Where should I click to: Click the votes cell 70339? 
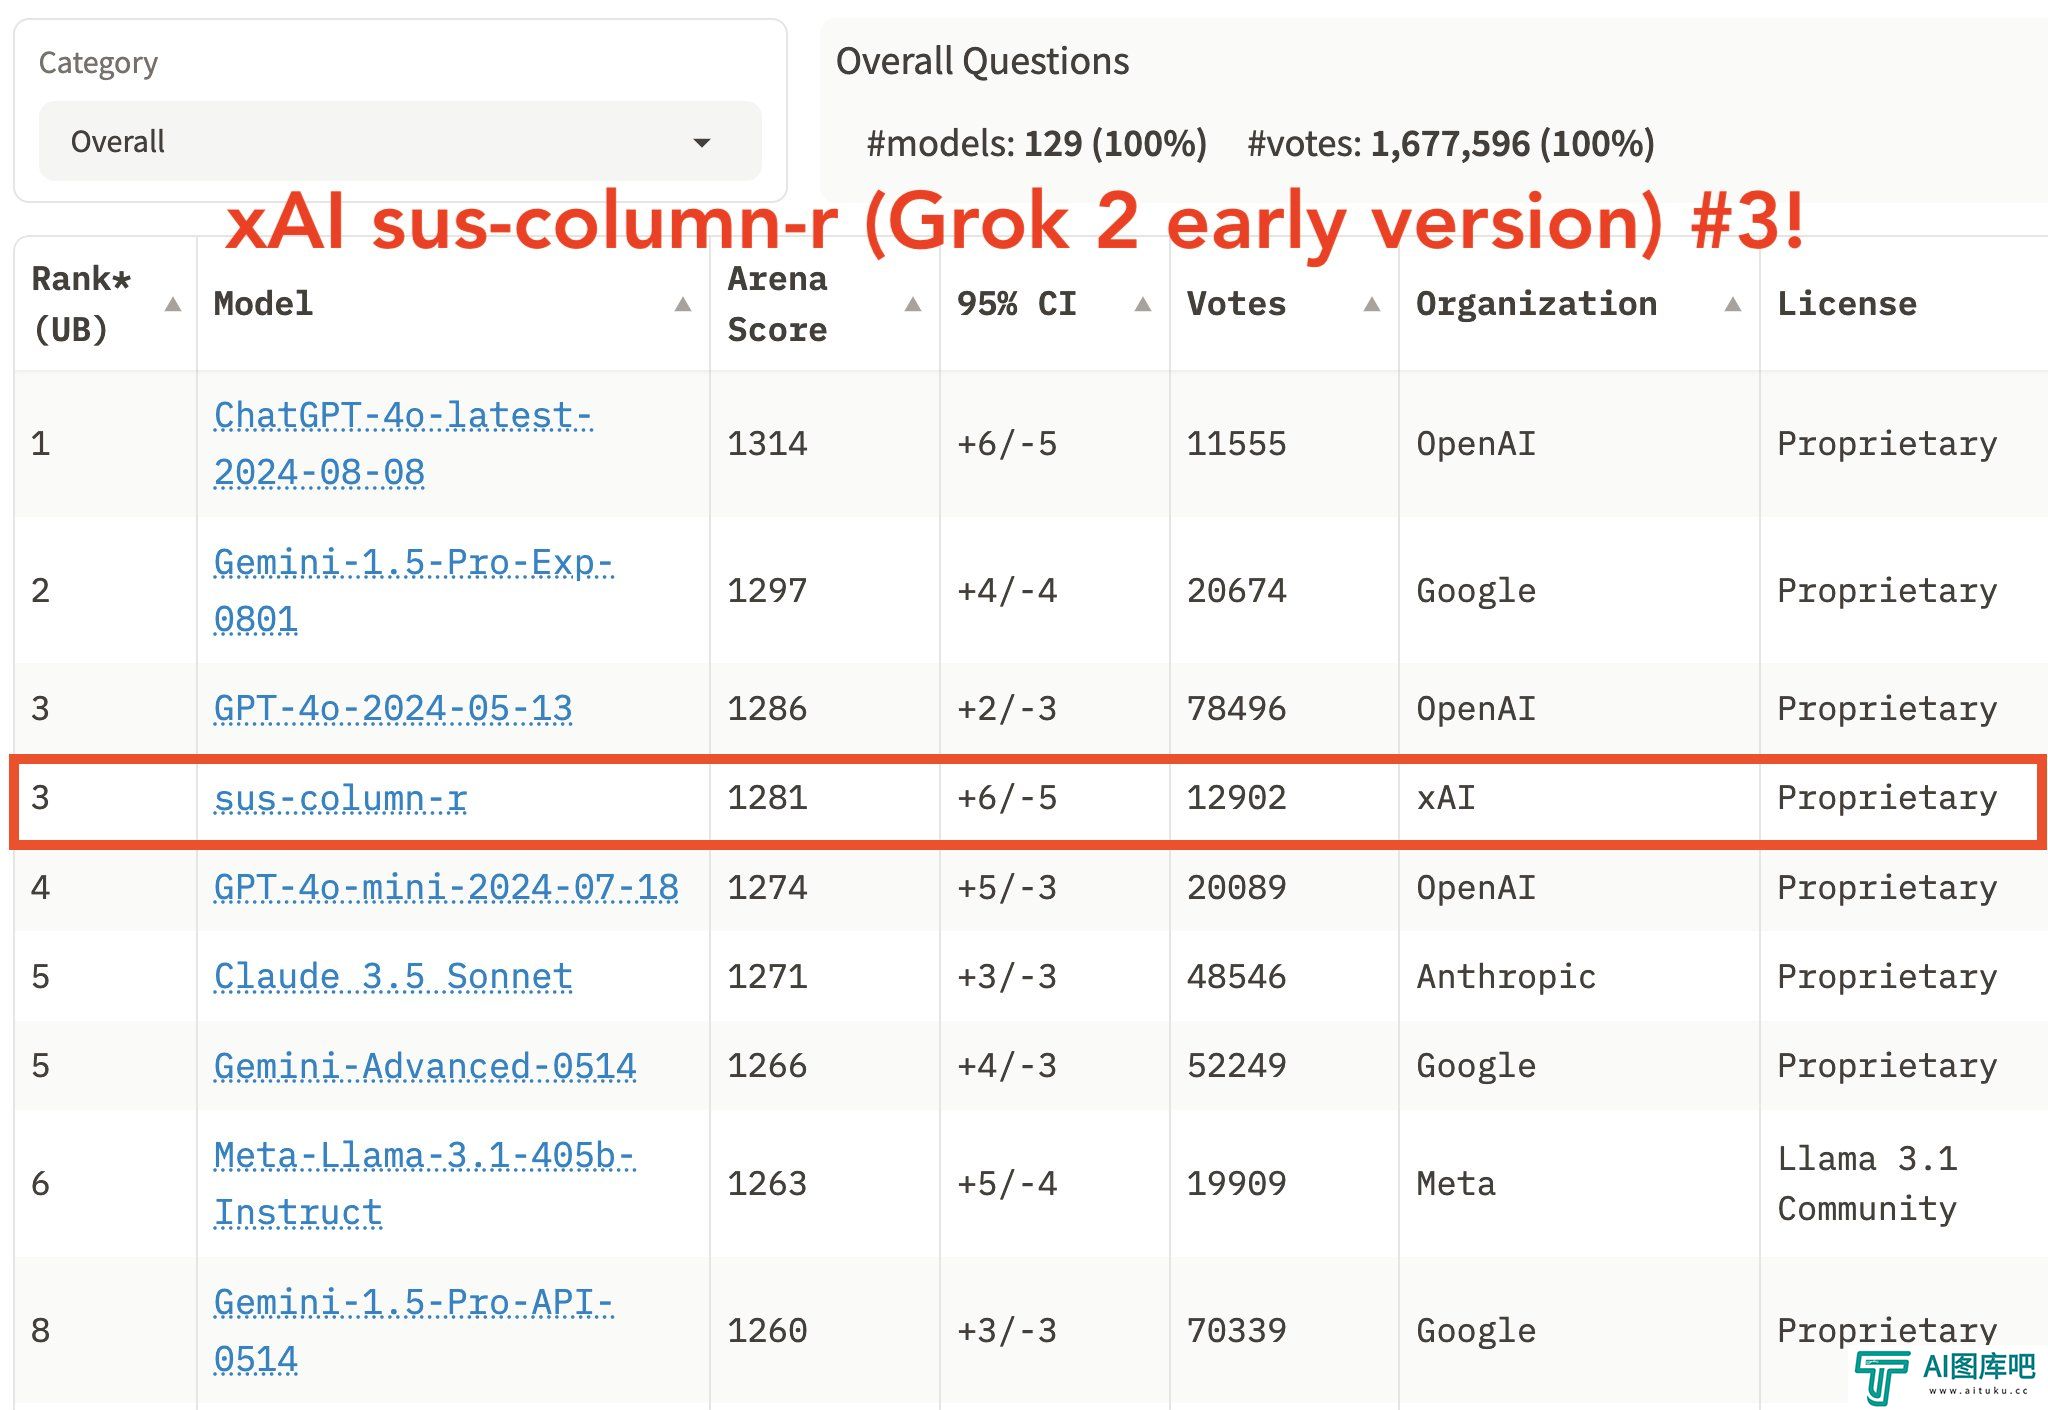coord(1236,1331)
